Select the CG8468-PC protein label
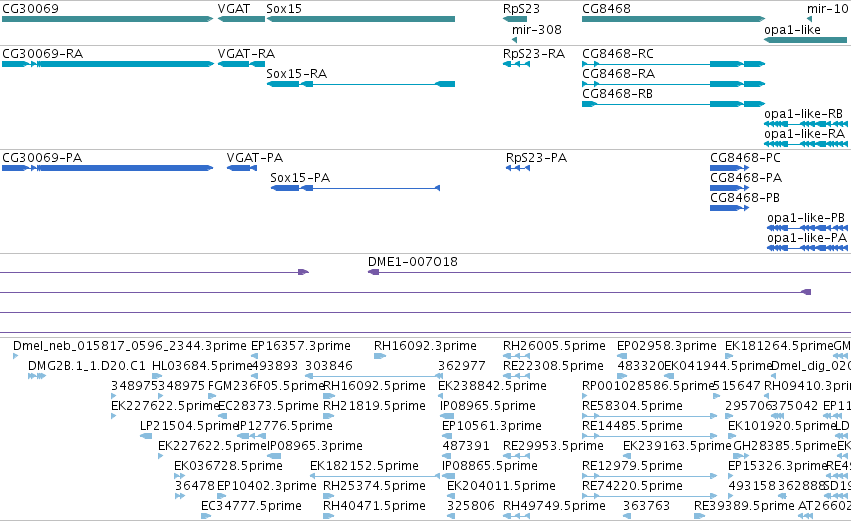This screenshot has height=521, width=851. [745, 158]
